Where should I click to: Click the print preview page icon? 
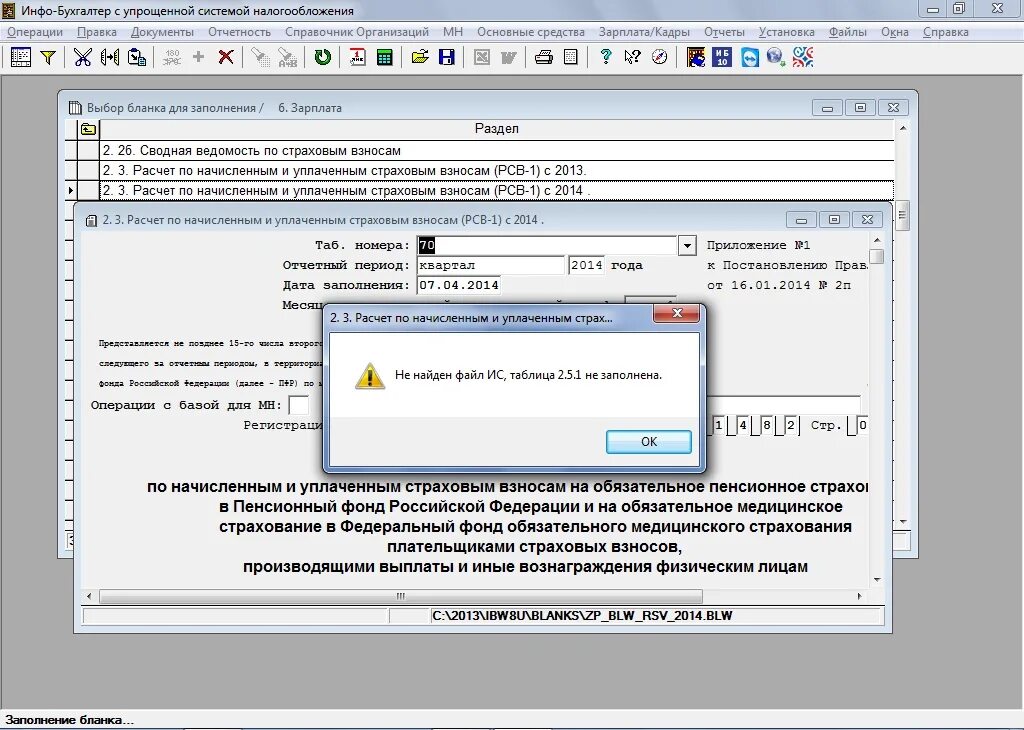[x=571, y=57]
